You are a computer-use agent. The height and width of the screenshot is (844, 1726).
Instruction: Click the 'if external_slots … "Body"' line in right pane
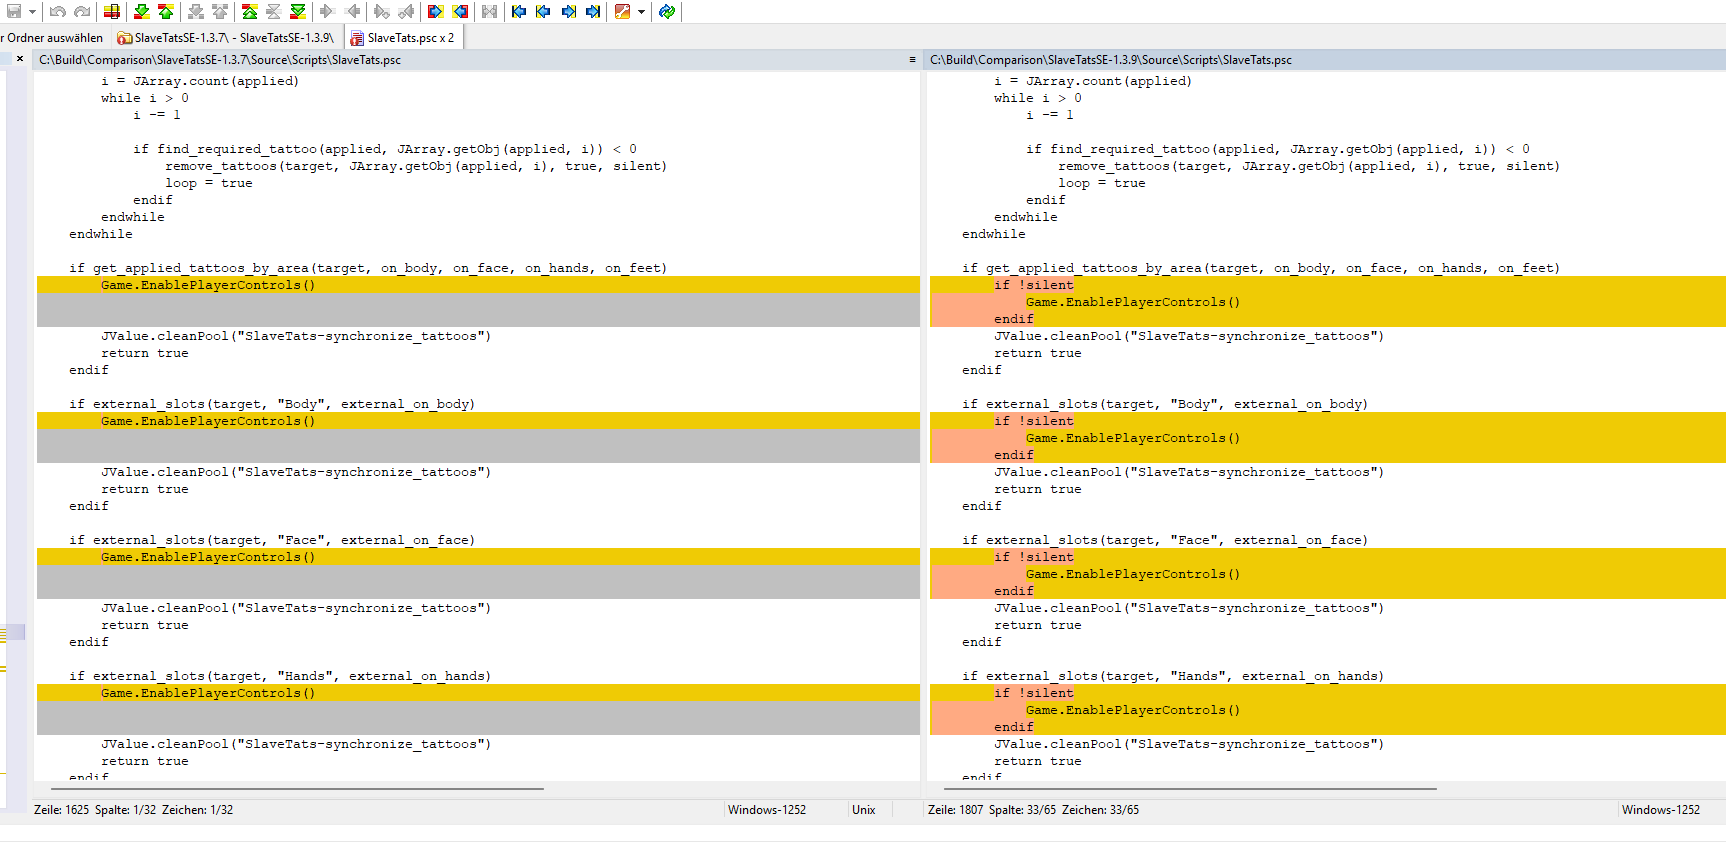pos(1165,404)
